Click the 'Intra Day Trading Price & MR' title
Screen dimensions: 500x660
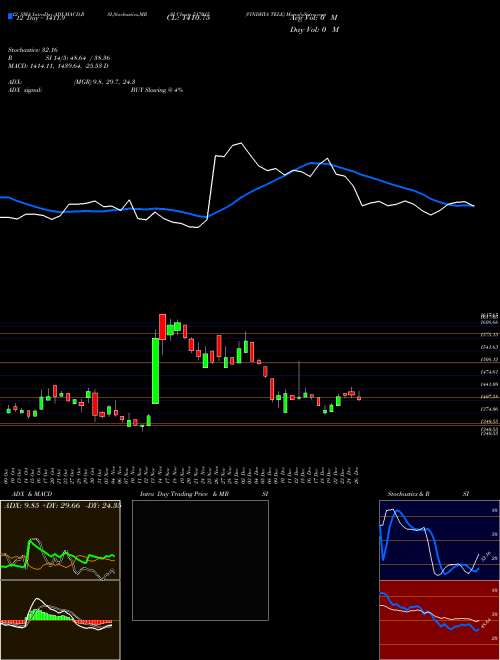[184, 494]
